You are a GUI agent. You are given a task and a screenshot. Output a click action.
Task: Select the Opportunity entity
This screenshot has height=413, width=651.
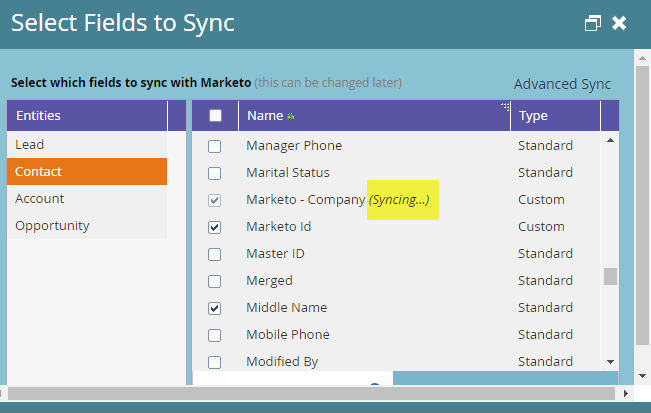(x=87, y=225)
